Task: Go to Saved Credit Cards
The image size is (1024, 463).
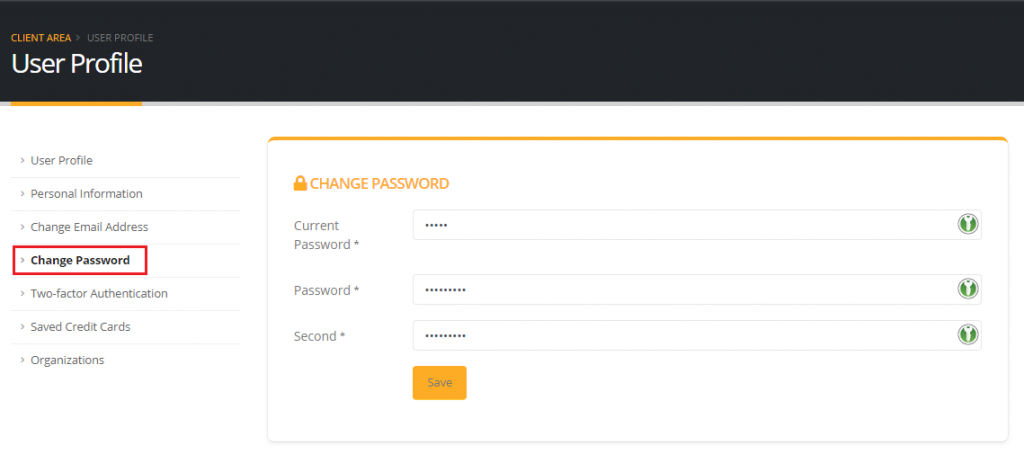Action: pos(80,326)
